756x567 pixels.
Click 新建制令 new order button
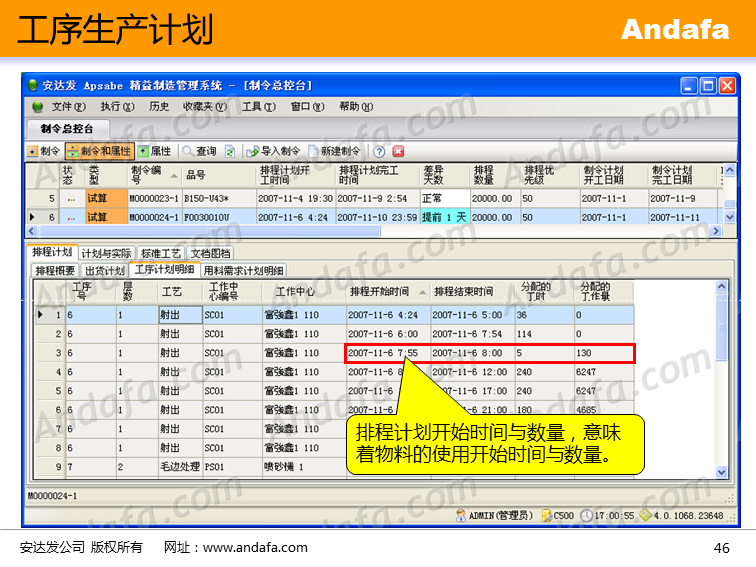(334, 151)
